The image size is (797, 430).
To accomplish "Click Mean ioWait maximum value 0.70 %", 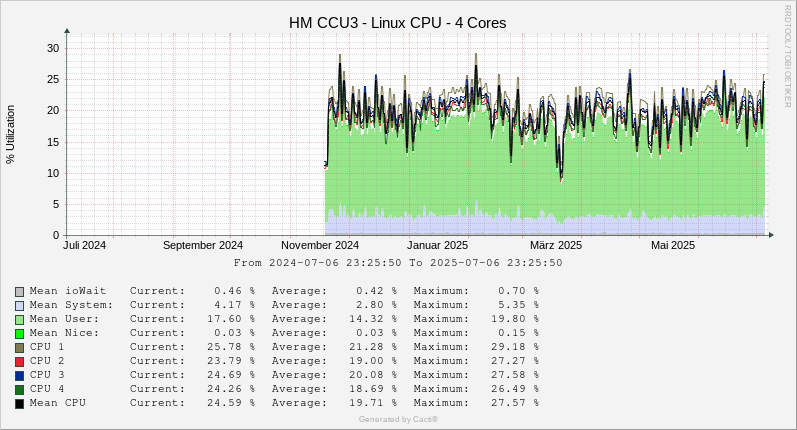I will (x=518, y=291).
